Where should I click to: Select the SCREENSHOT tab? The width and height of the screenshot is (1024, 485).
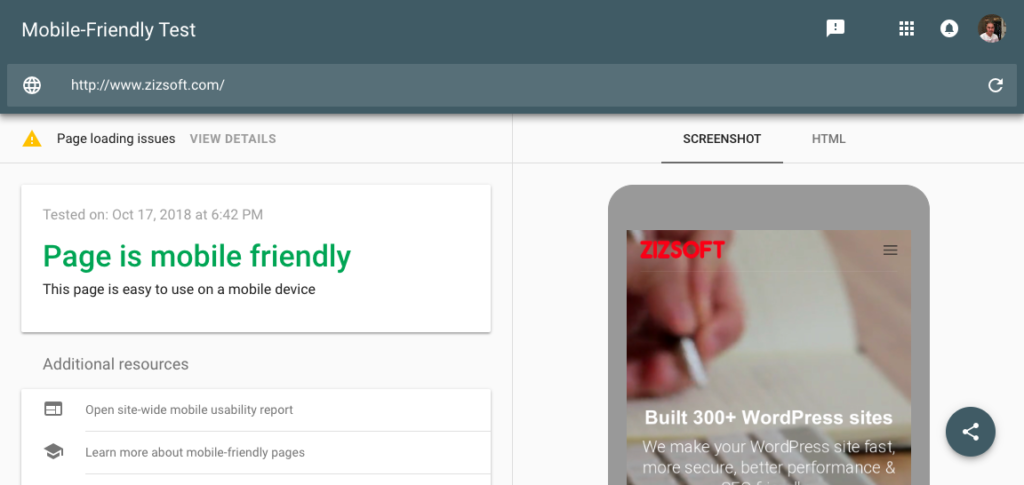coord(722,138)
